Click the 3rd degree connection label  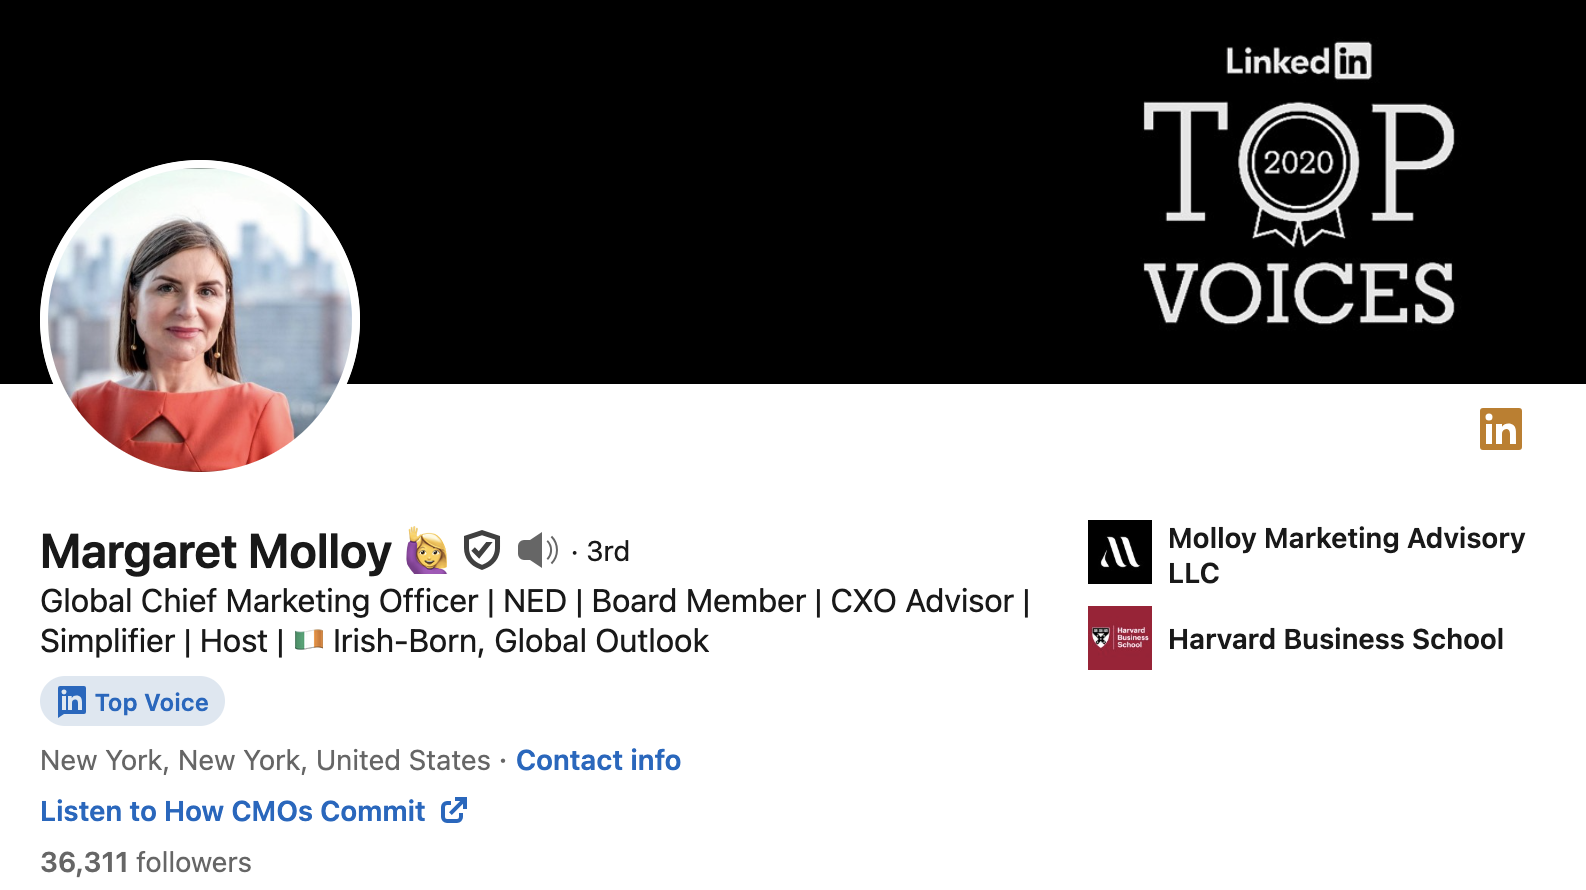[607, 551]
